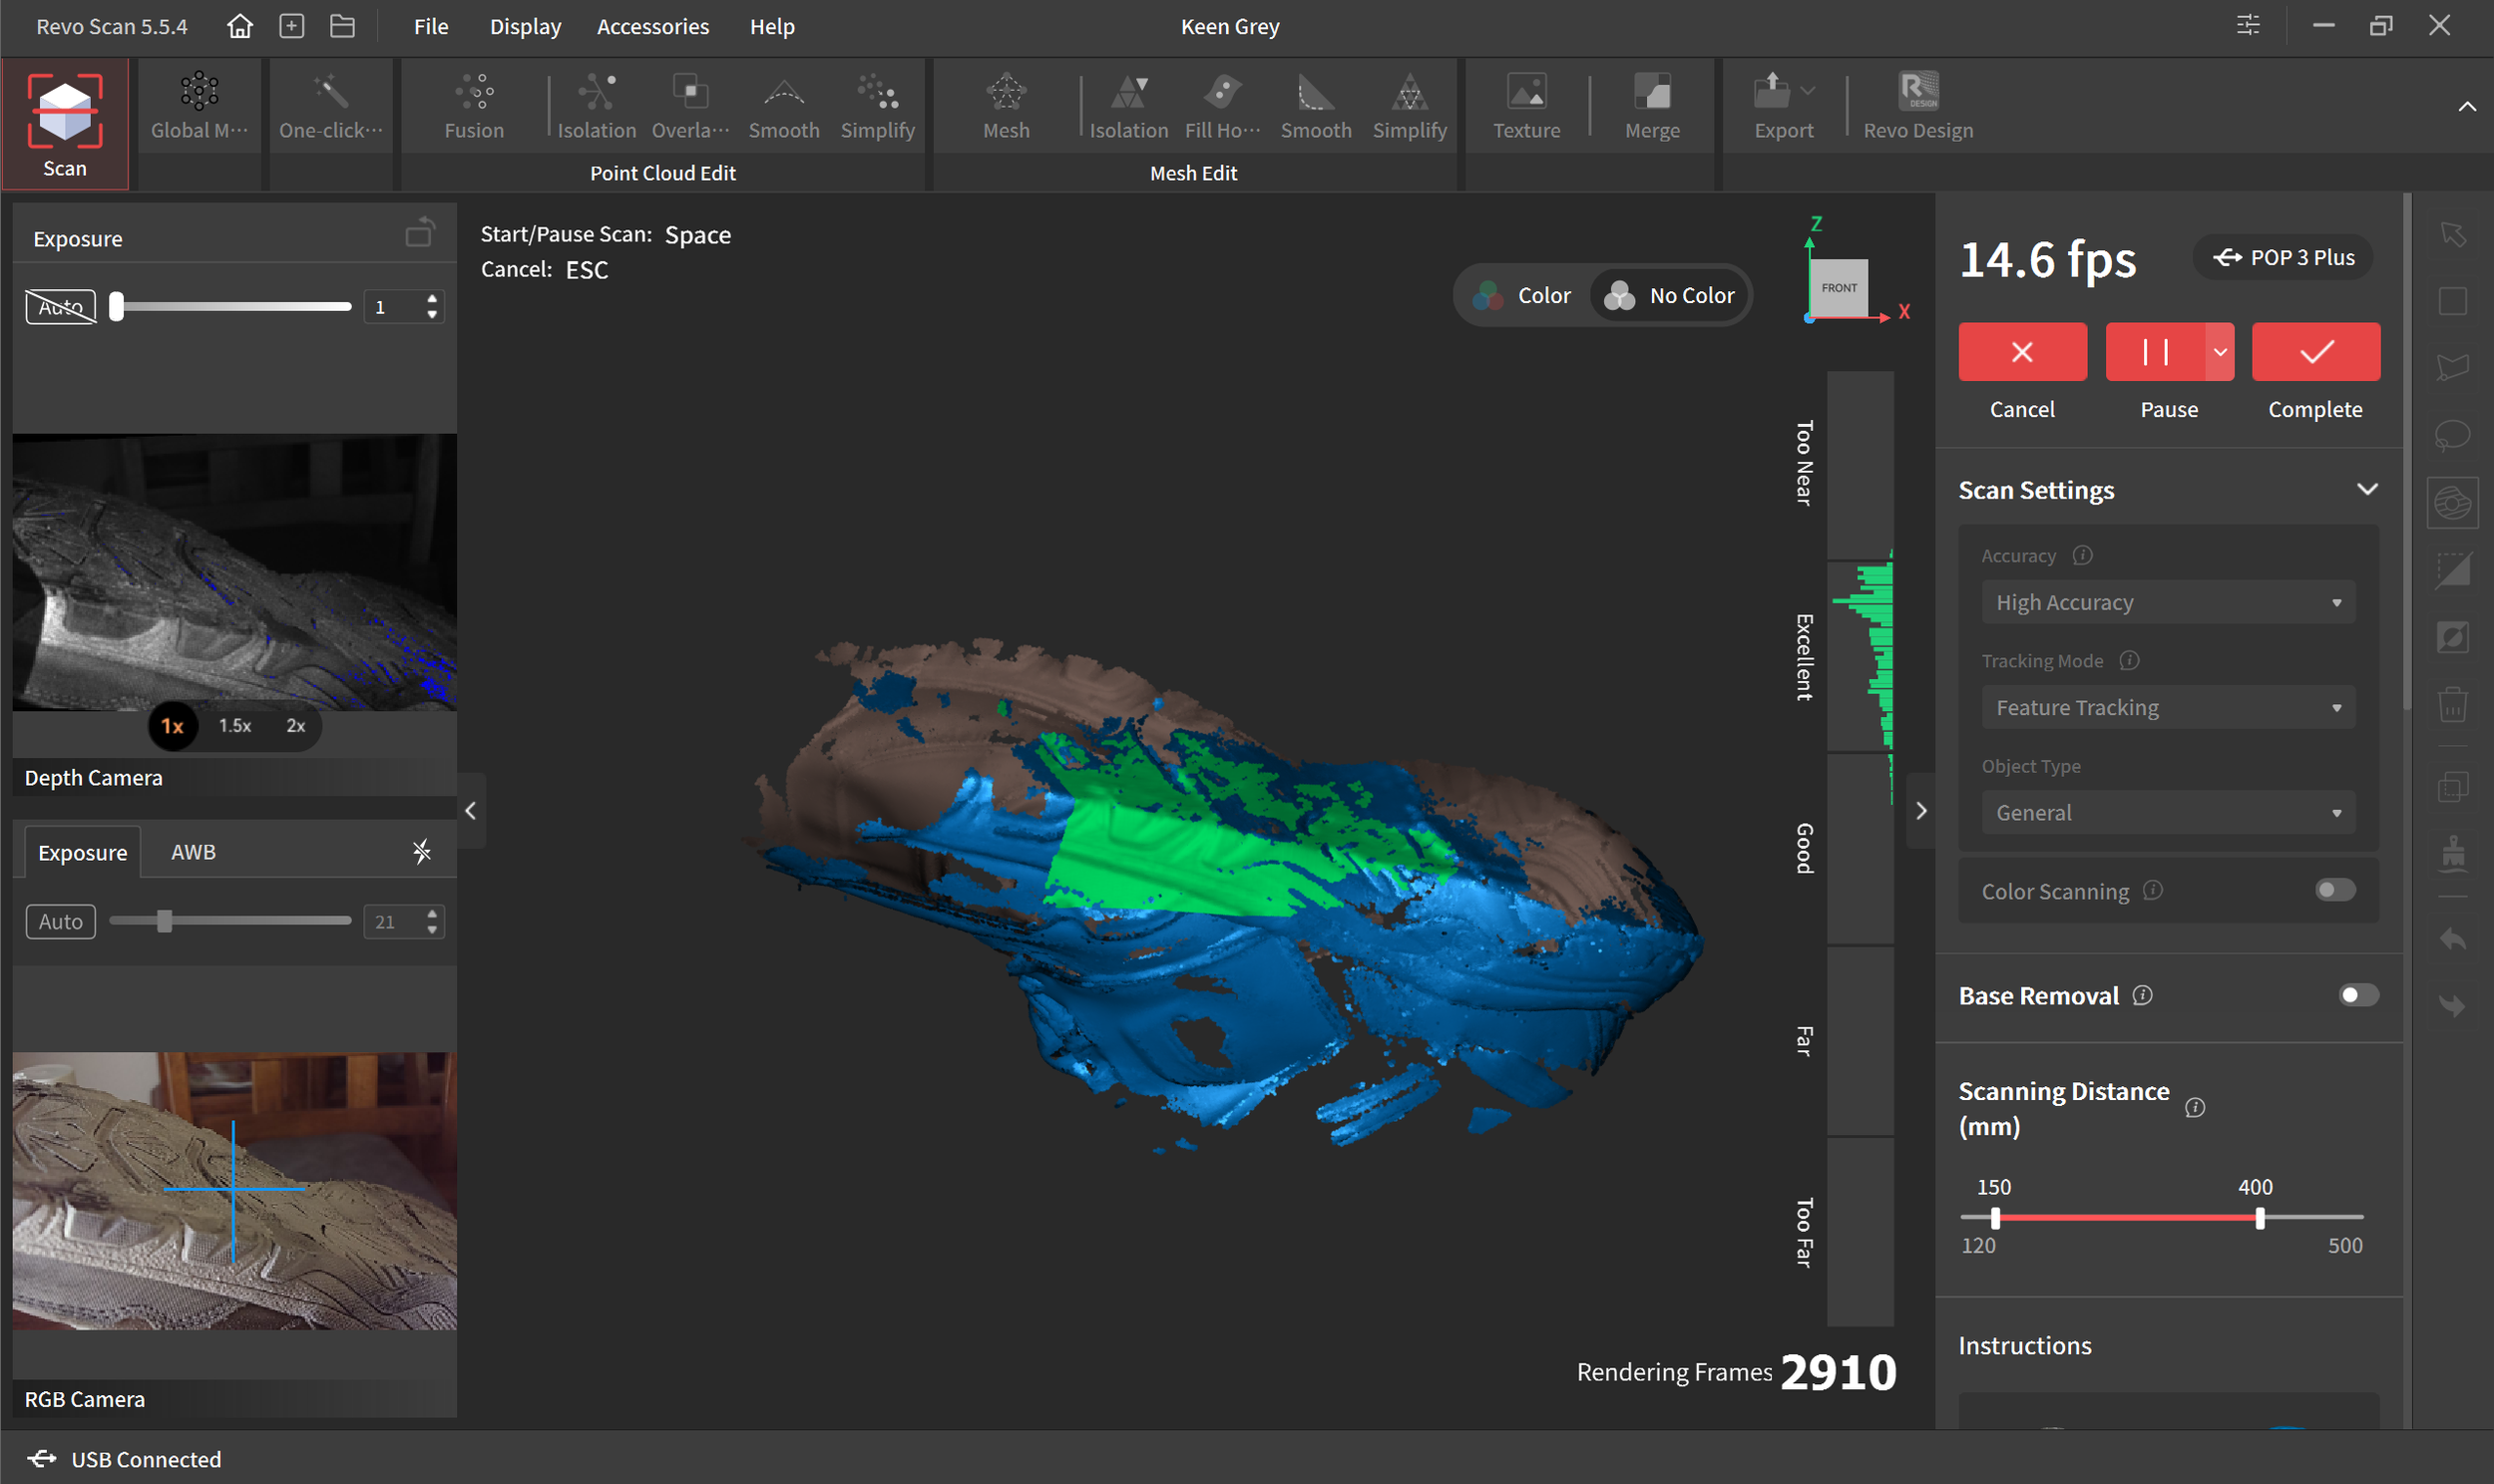Open the Feature Tracking dropdown
The image size is (2494, 1484).
click(x=2167, y=707)
